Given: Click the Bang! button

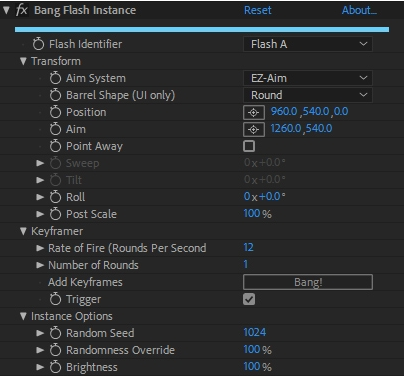Looking at the screenshot, I should pos(308,282).
